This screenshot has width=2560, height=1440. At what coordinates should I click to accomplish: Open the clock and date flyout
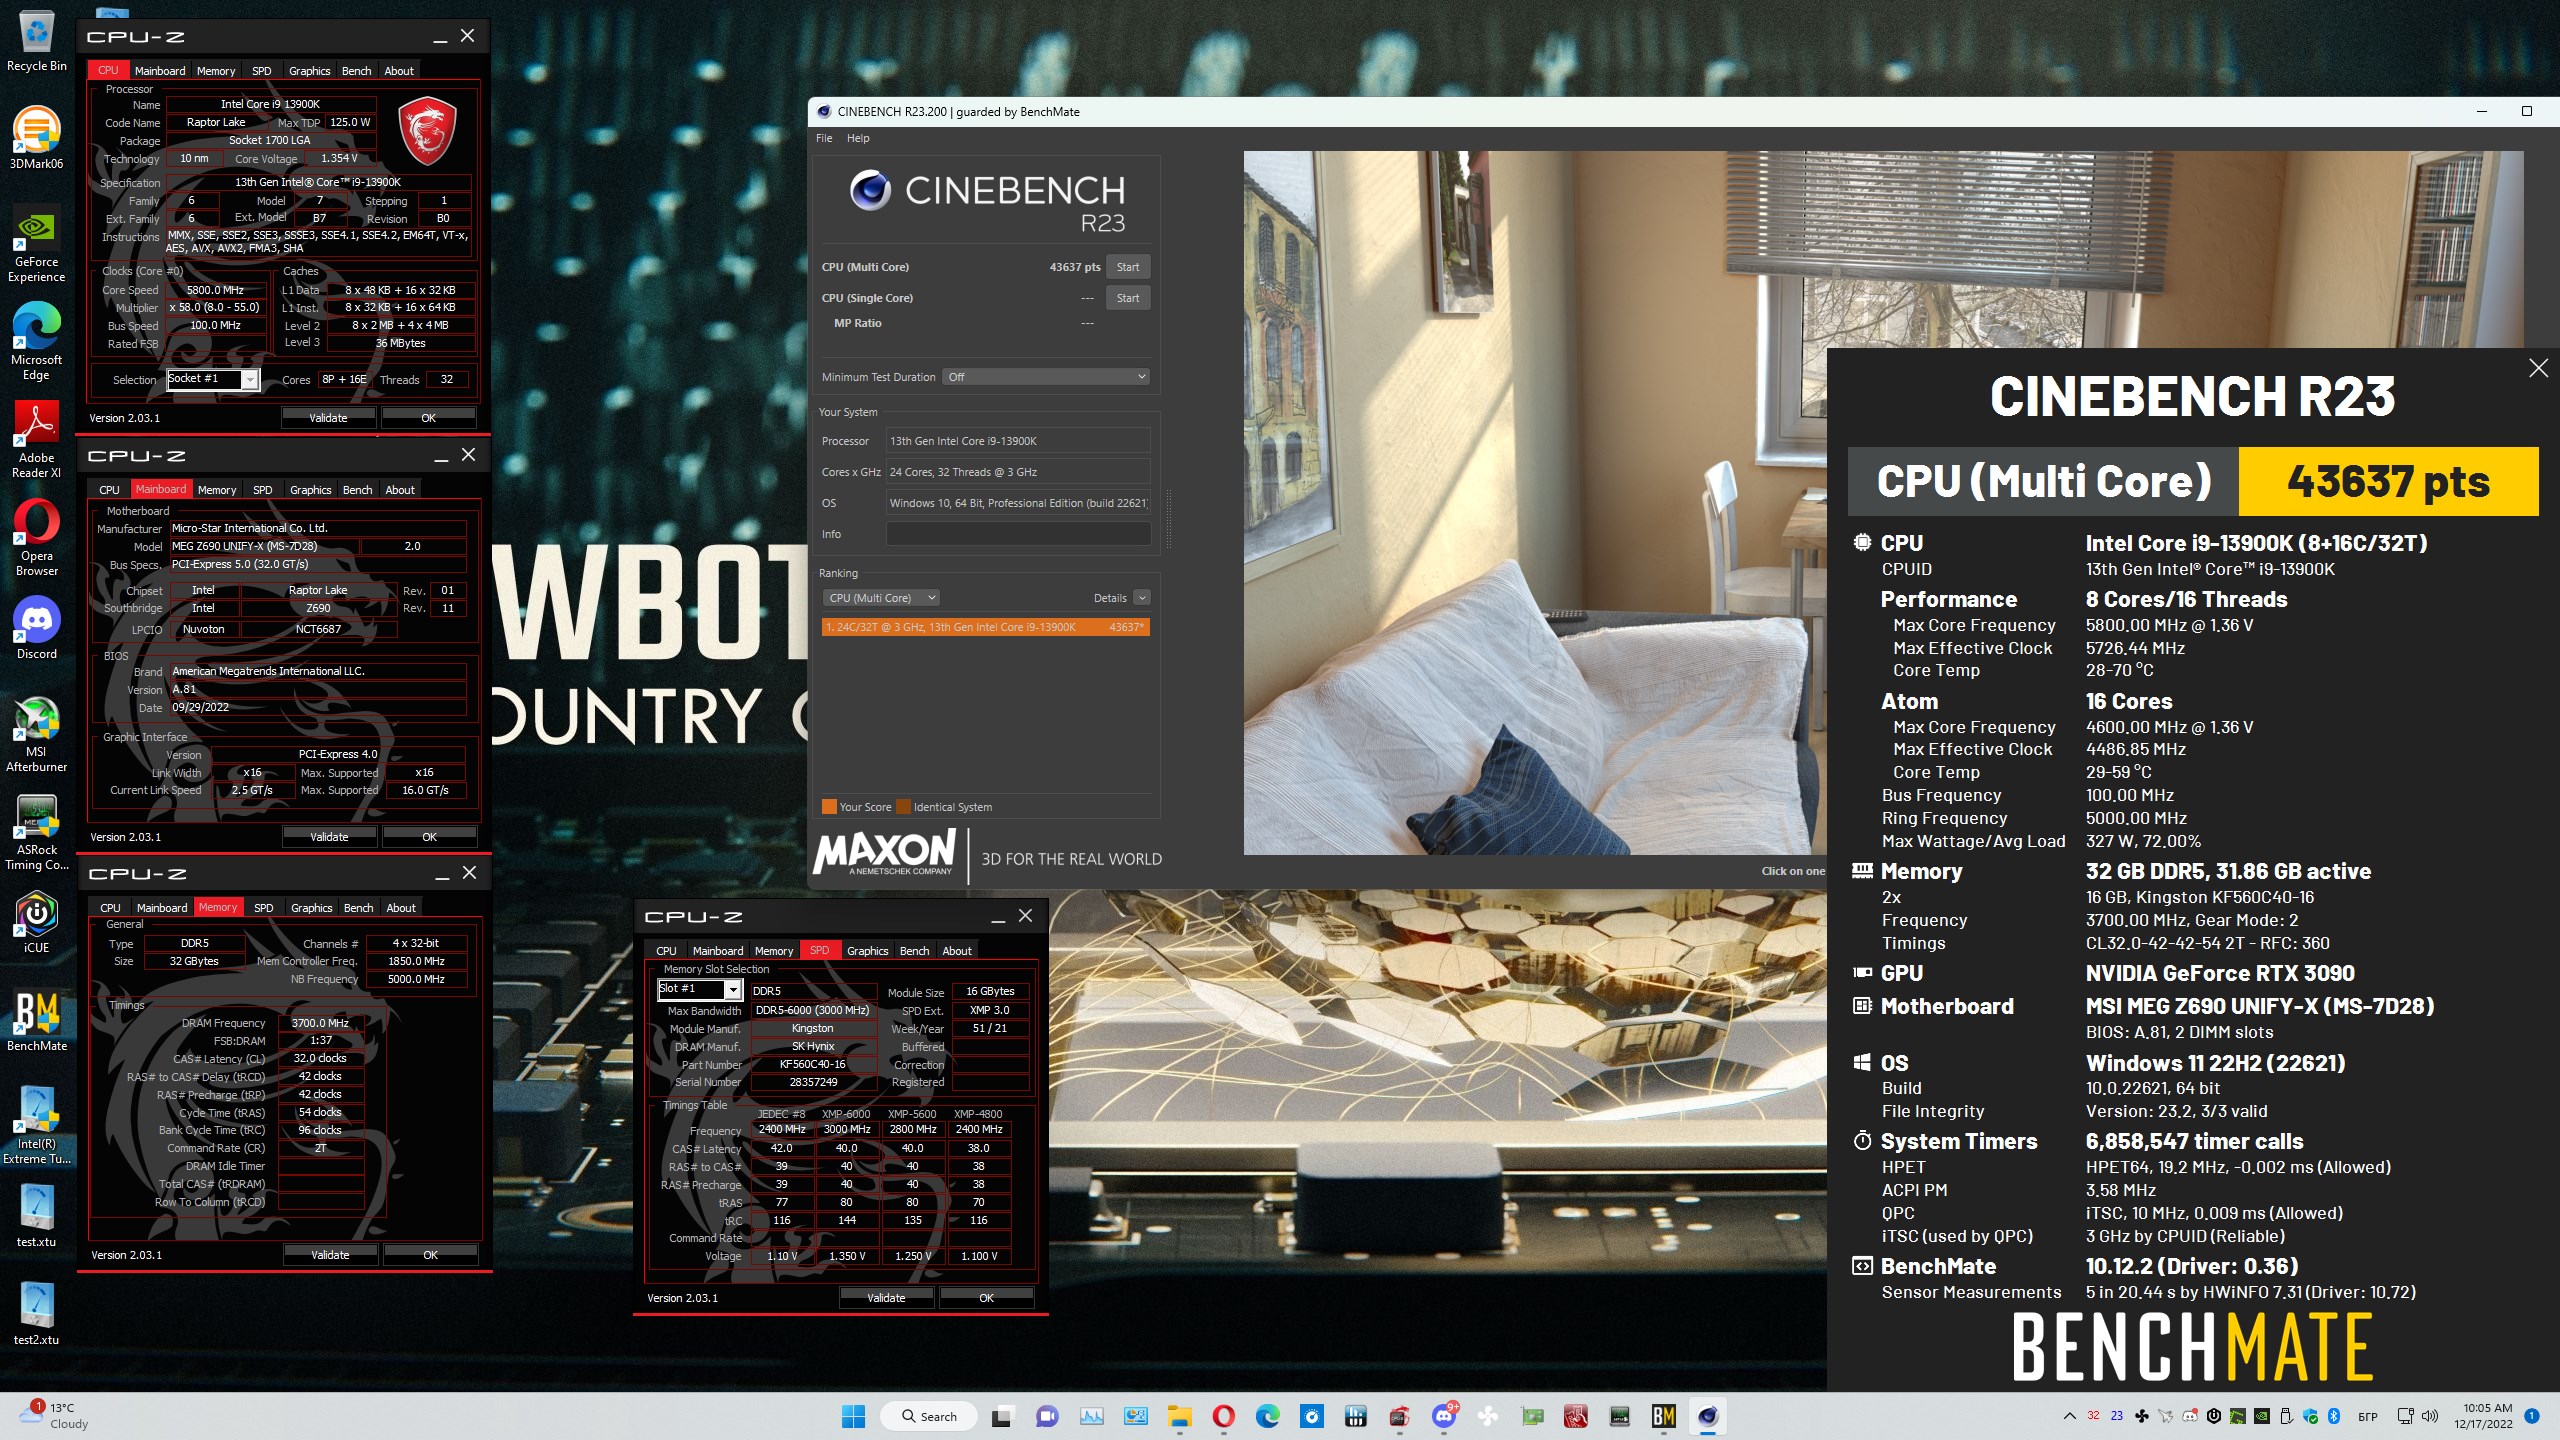2485,1416
